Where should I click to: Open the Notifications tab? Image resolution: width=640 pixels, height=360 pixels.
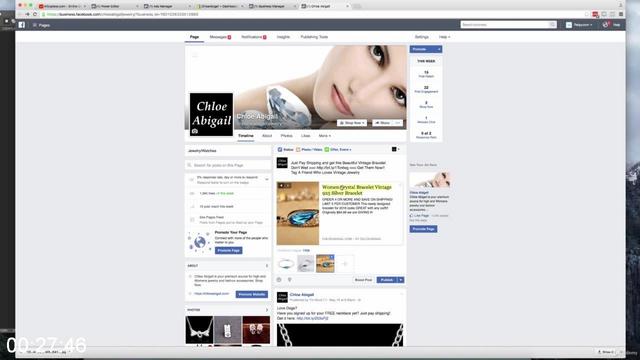253,37
